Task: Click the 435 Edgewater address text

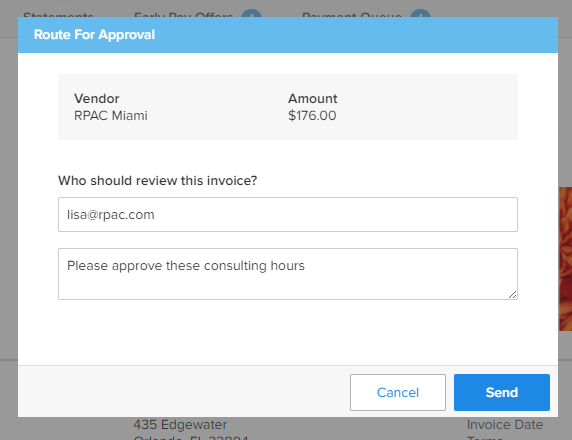Action: pos(180,425)
